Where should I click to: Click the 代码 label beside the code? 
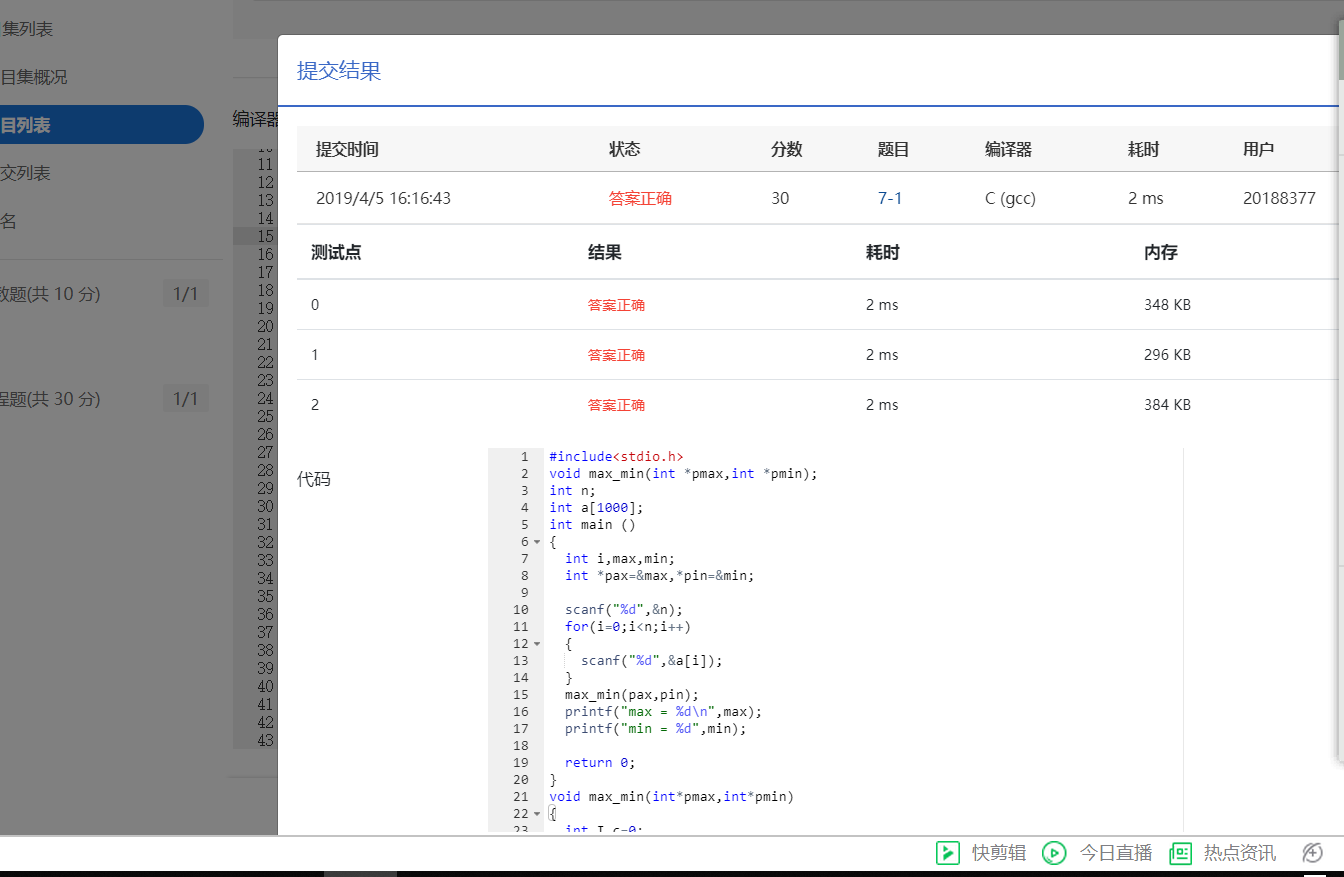click(x=313, y=479)
